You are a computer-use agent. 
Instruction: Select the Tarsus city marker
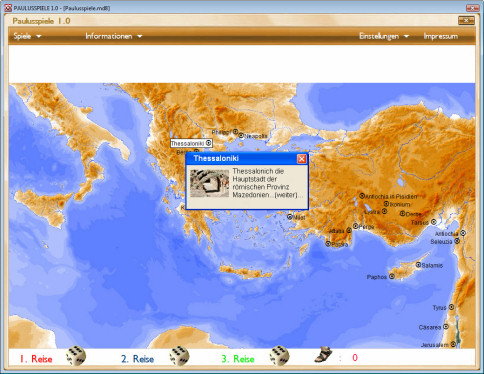point(434,222)
